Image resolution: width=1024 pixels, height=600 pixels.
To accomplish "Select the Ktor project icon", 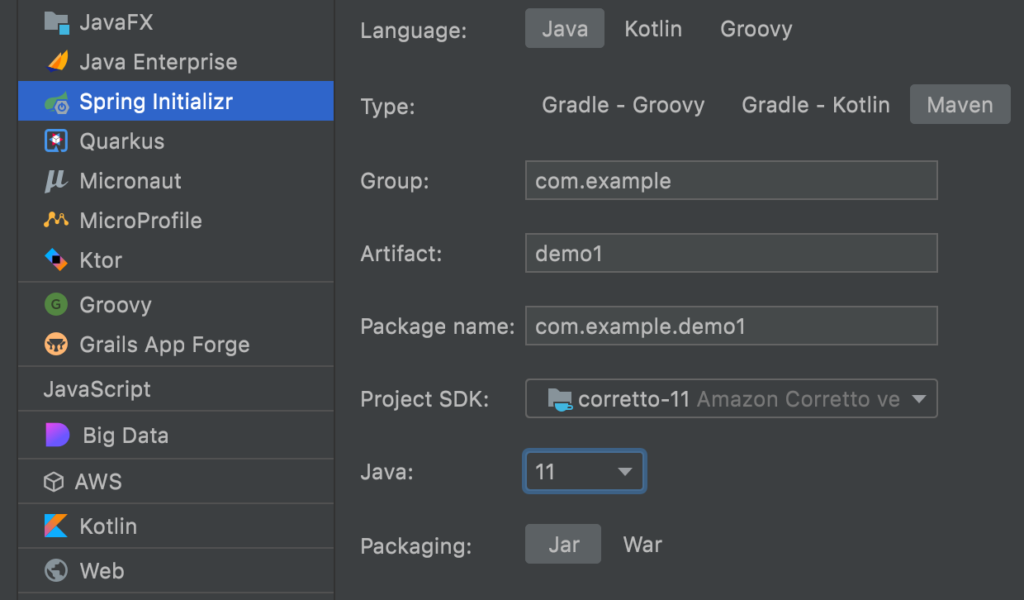I will [54, 260].
